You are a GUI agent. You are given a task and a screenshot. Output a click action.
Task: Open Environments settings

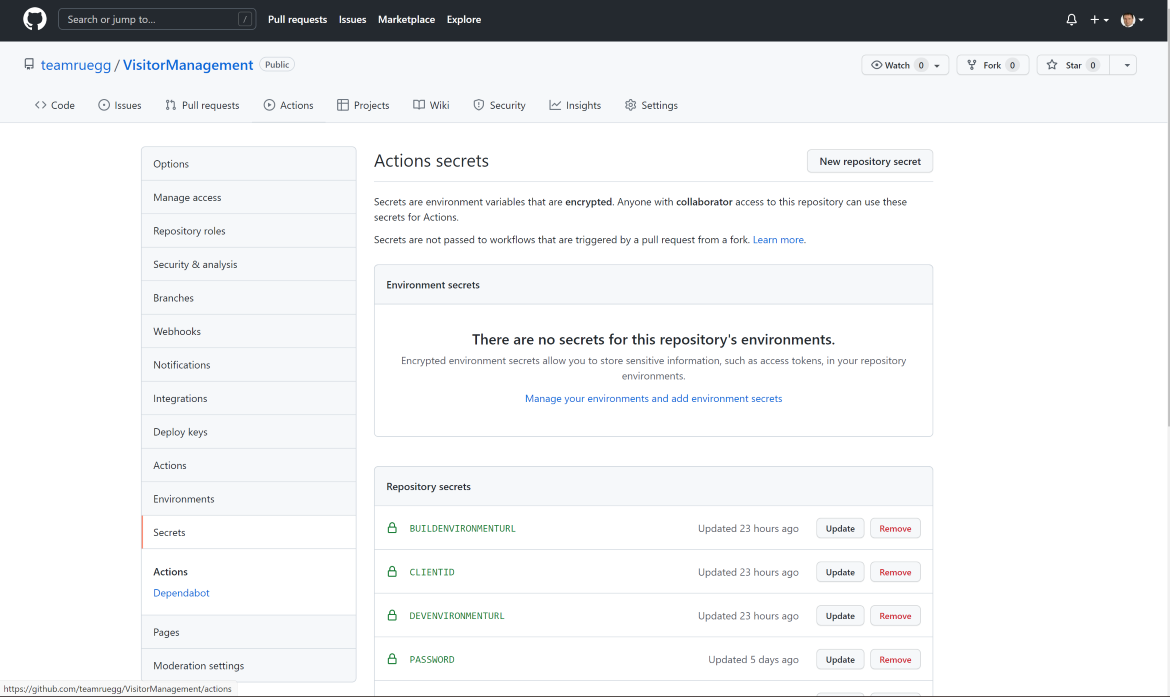tap(248, 498)
